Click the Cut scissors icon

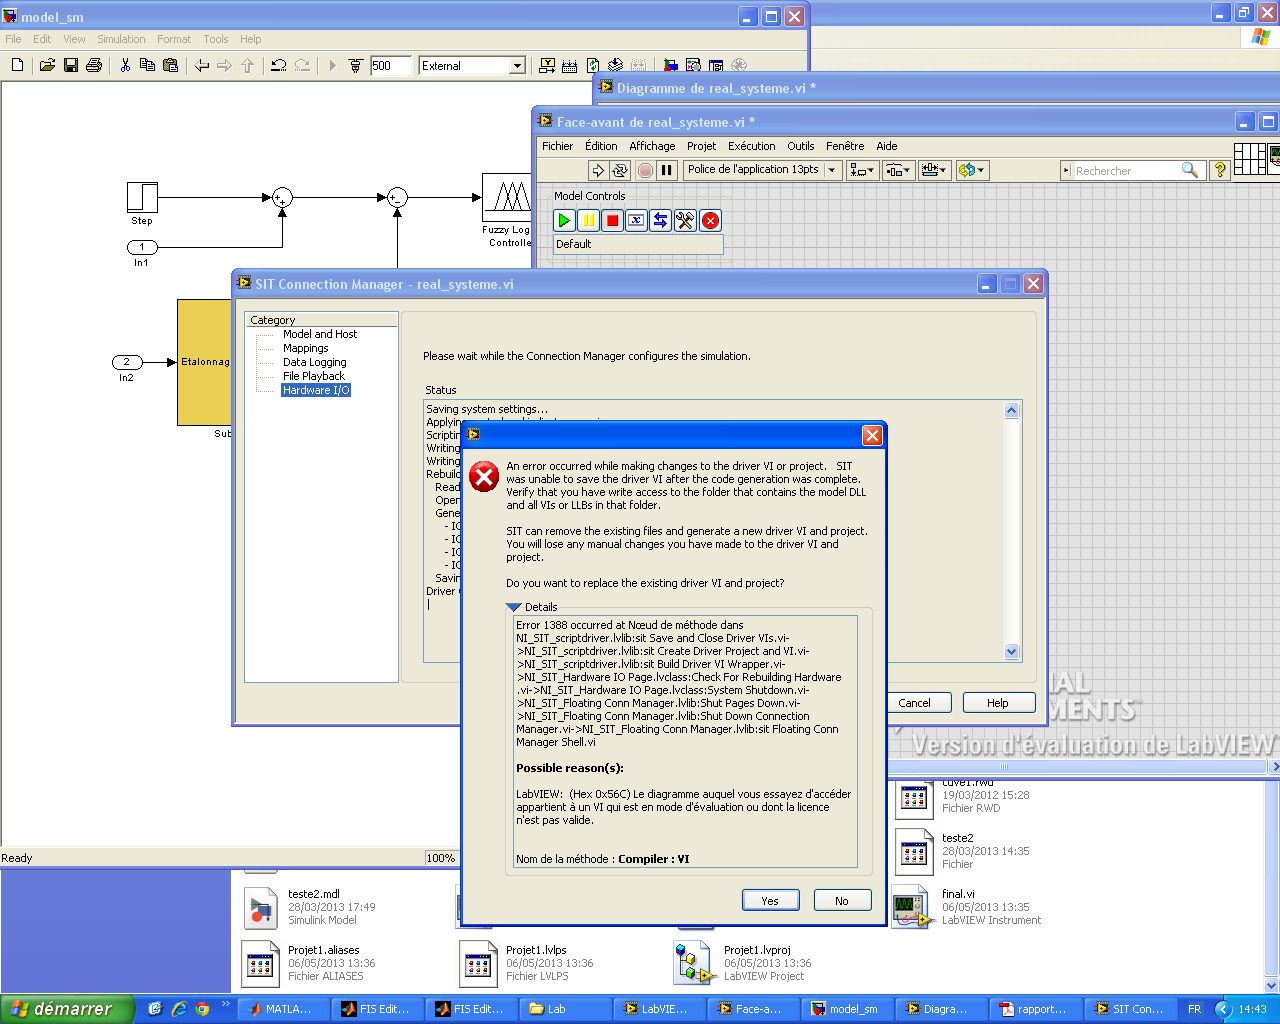pyautogui.click(x=125, y=66)
